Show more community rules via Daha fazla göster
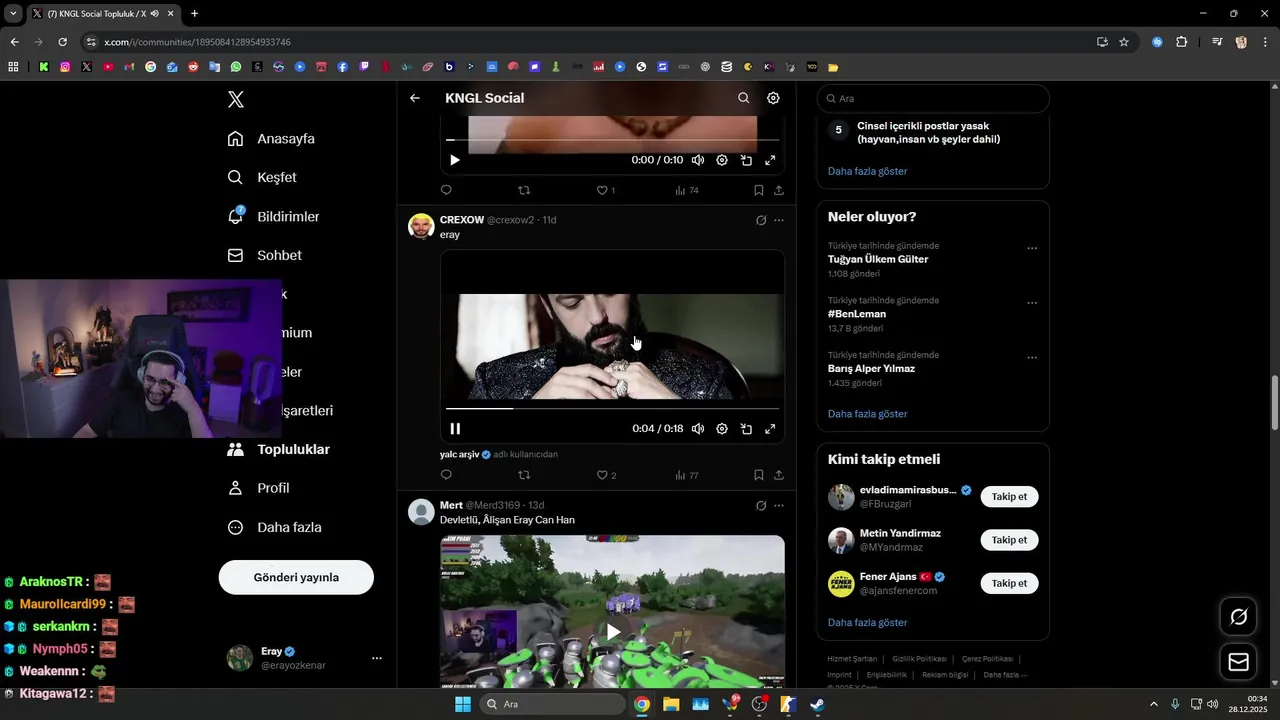1280x720 pixels. 868,171
